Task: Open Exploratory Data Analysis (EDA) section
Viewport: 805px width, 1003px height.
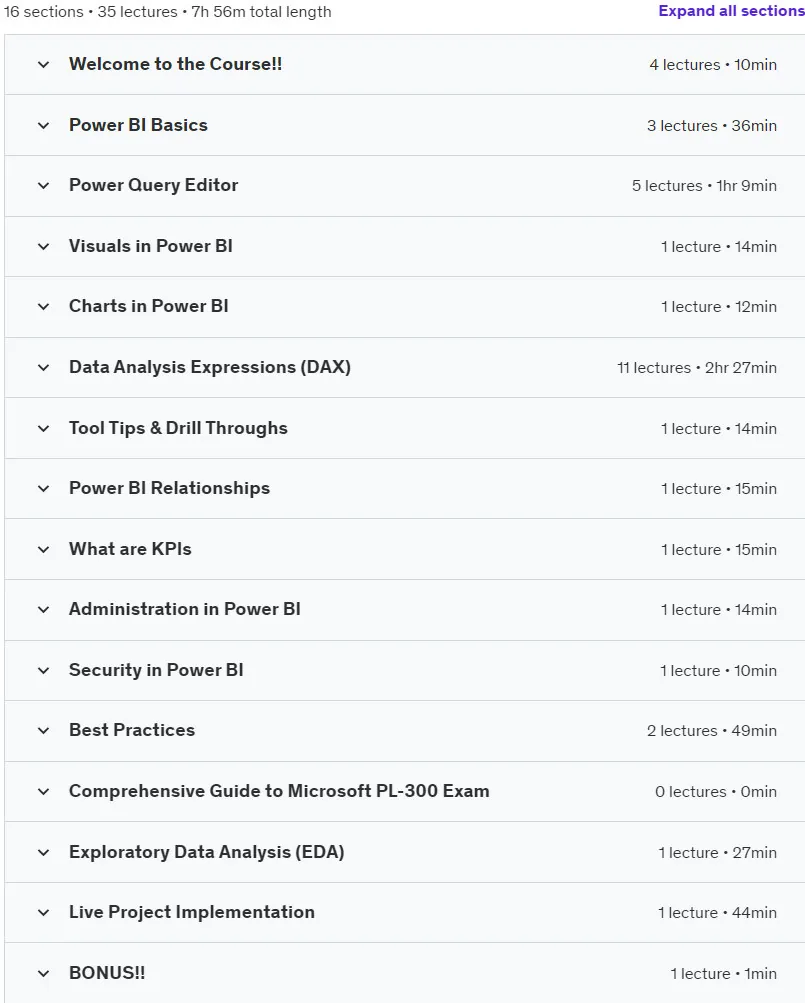Action: pyautogui.click(x=207, y=852)
